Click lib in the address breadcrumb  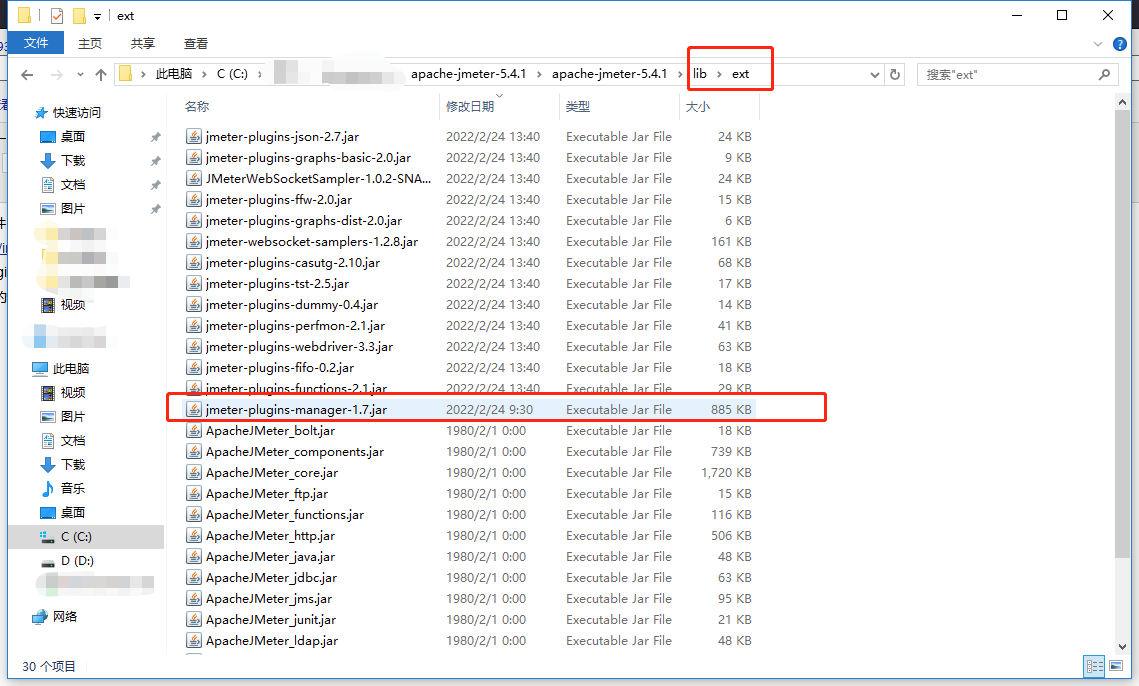coord(700,74)
